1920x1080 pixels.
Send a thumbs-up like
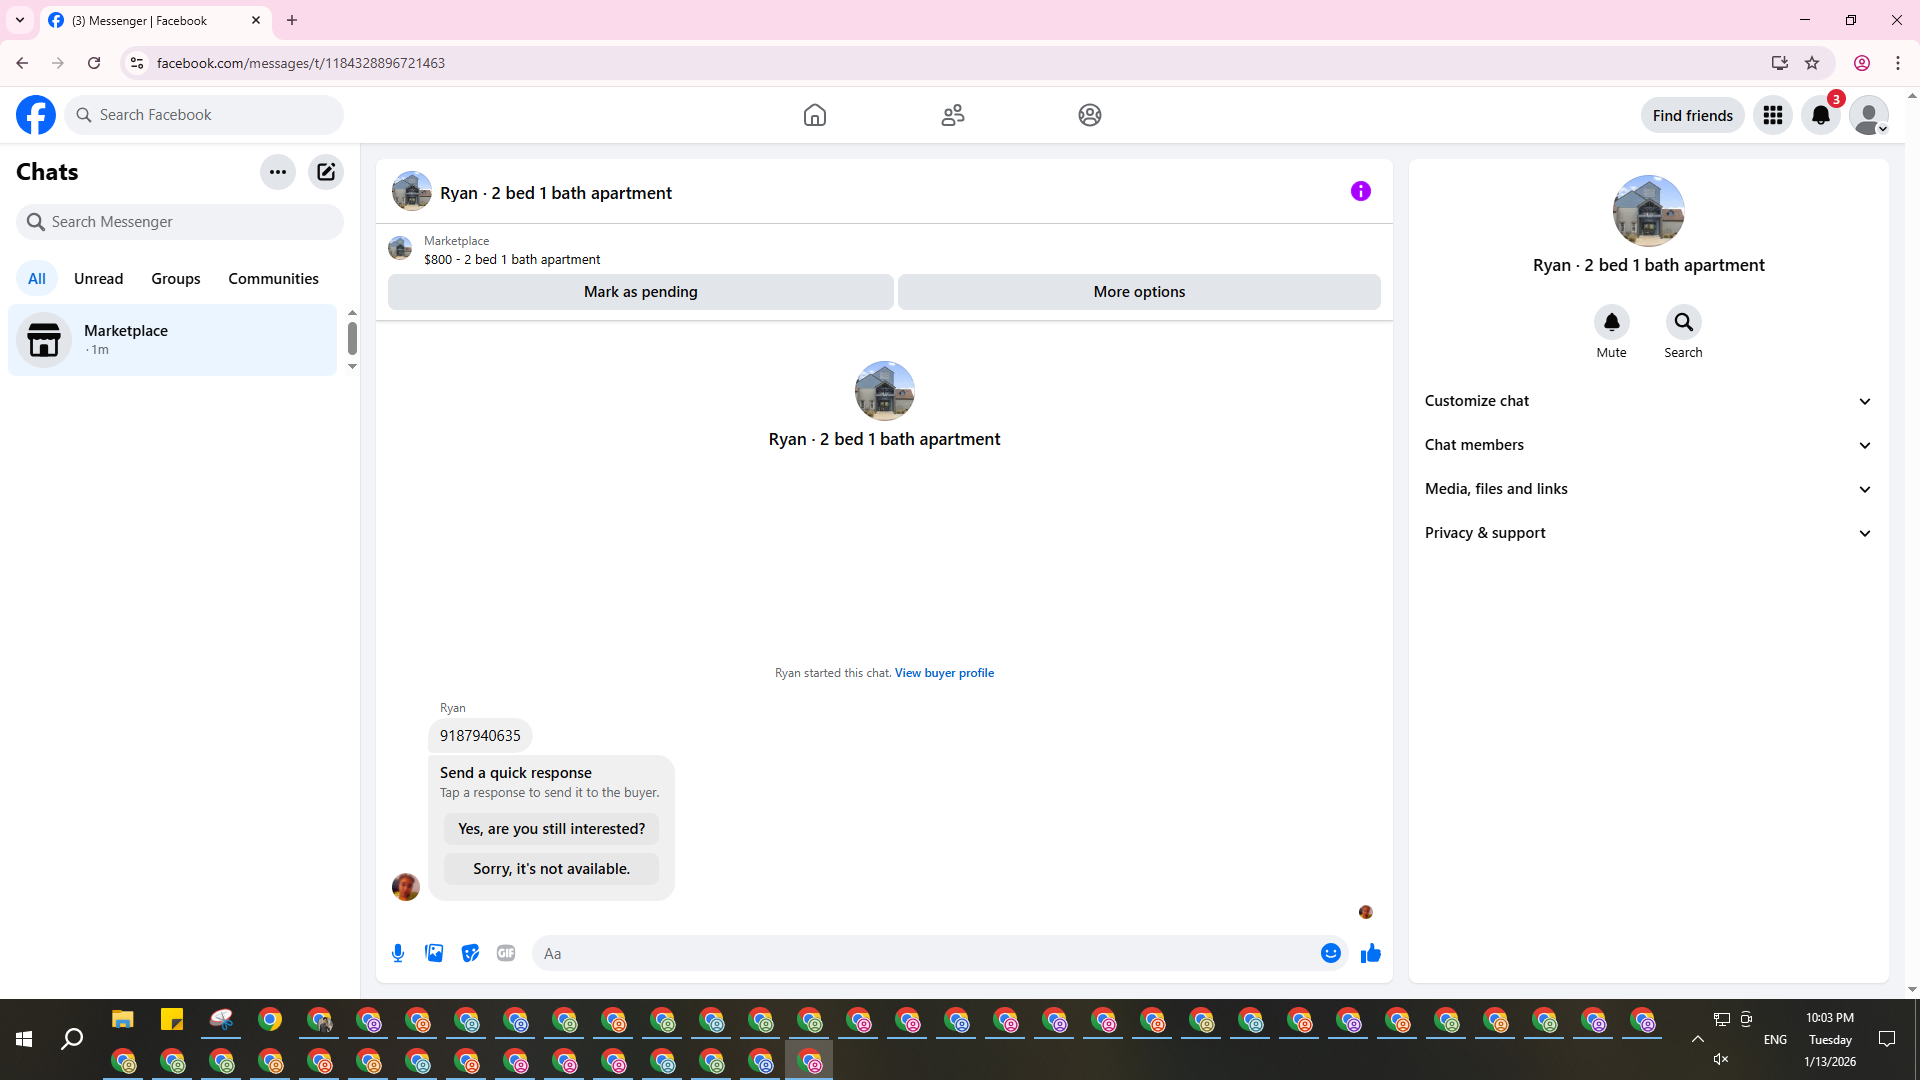coord(1370,953)
